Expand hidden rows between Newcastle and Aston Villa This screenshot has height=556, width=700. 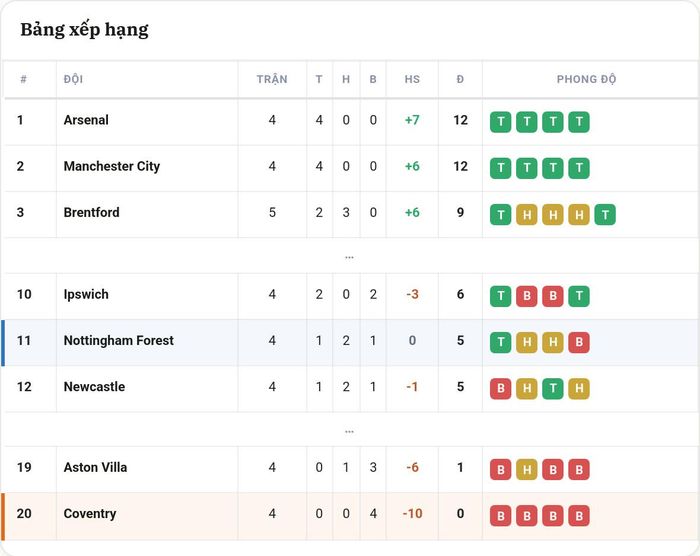point(349,431)
